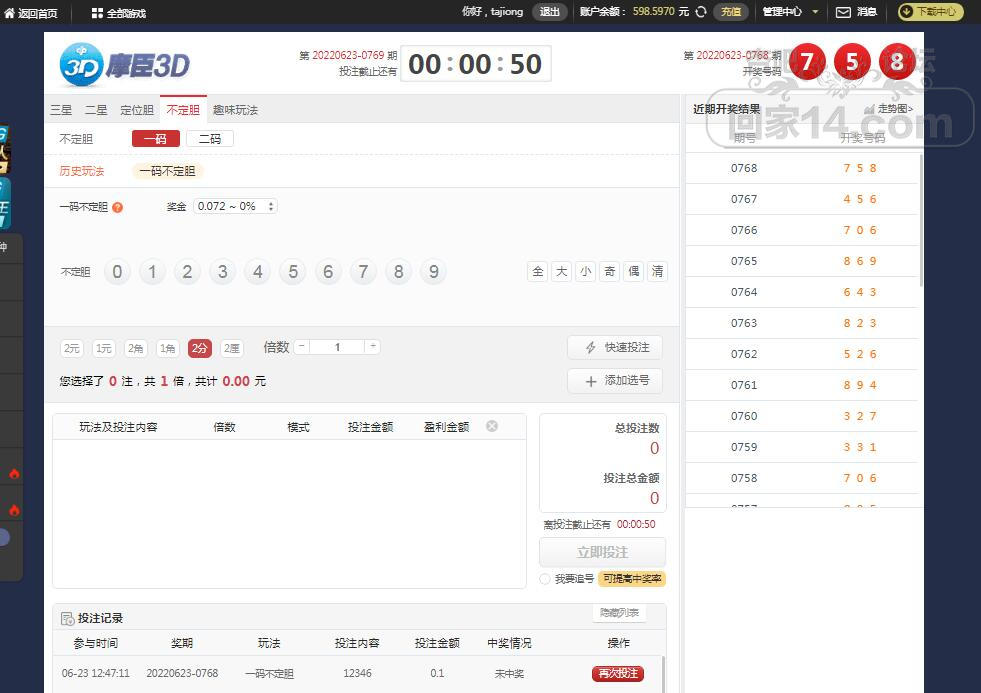Choose the 1元 bet unit
The height and width of the screenshot is (693, 981).
click(104, 348)
